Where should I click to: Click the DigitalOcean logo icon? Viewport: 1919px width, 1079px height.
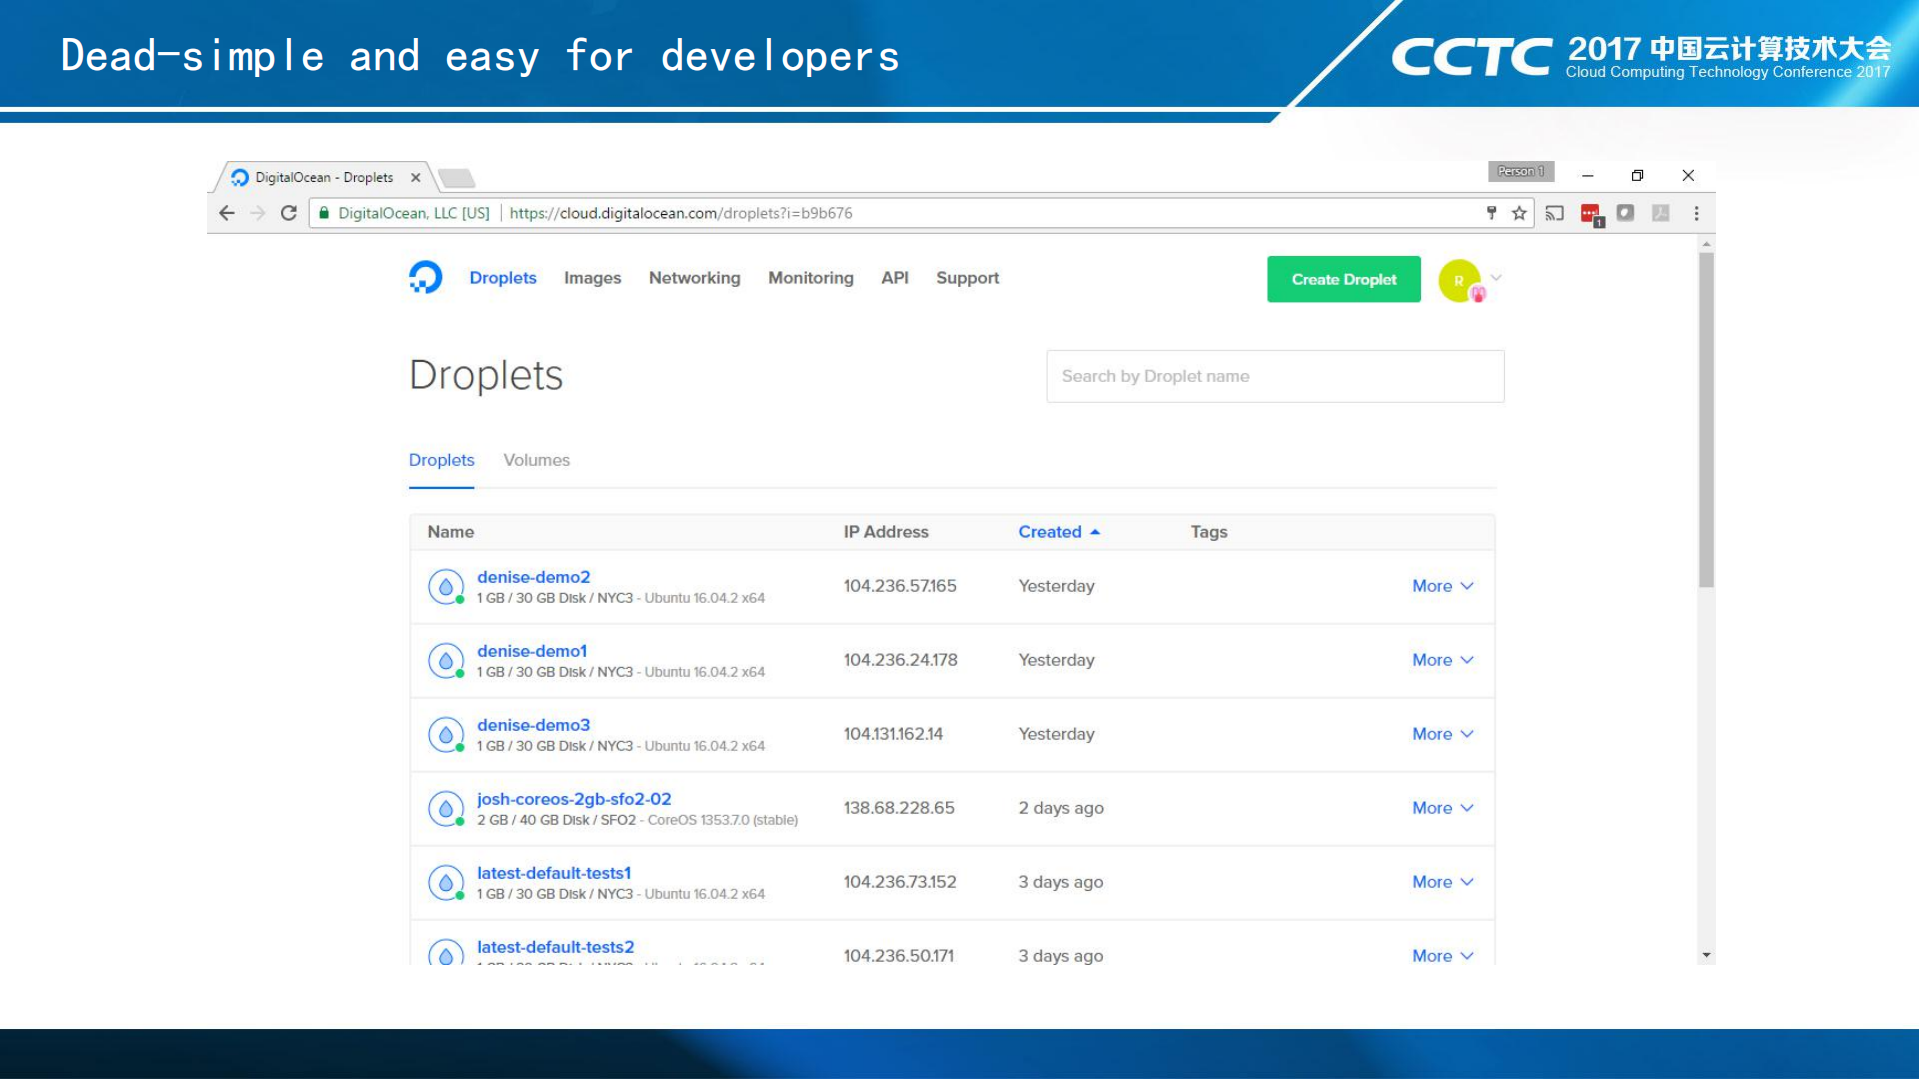tap(425, 277)
